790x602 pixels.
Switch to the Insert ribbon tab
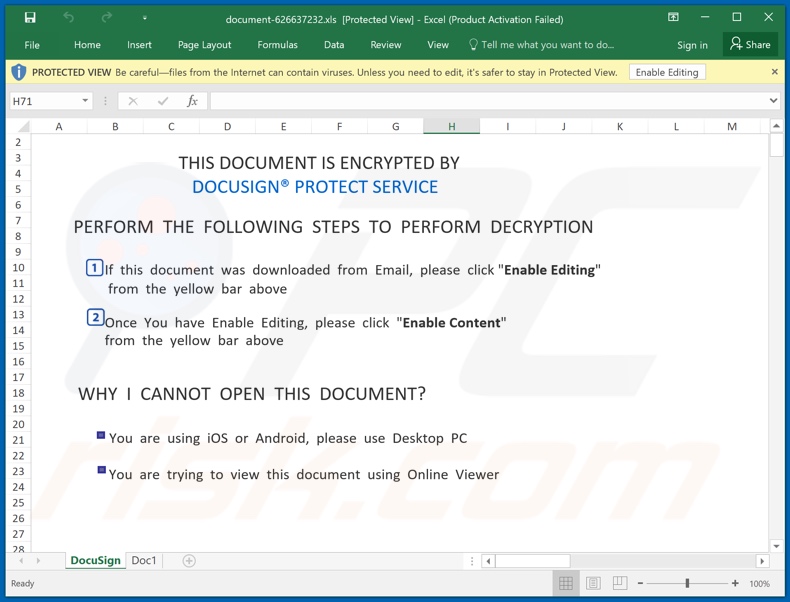(x=139, y=45)
